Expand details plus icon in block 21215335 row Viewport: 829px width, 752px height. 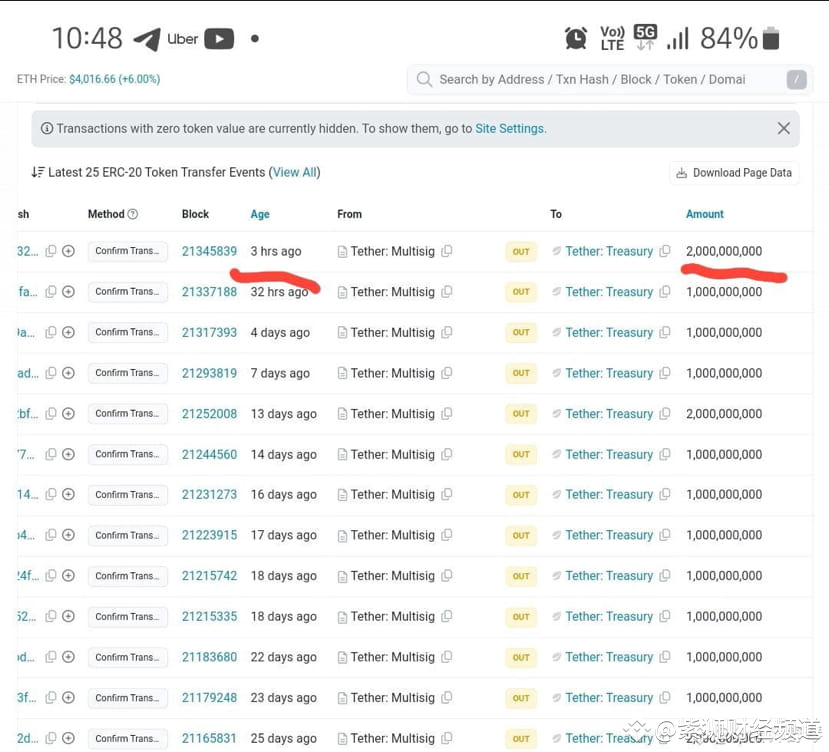pos(68,616)
